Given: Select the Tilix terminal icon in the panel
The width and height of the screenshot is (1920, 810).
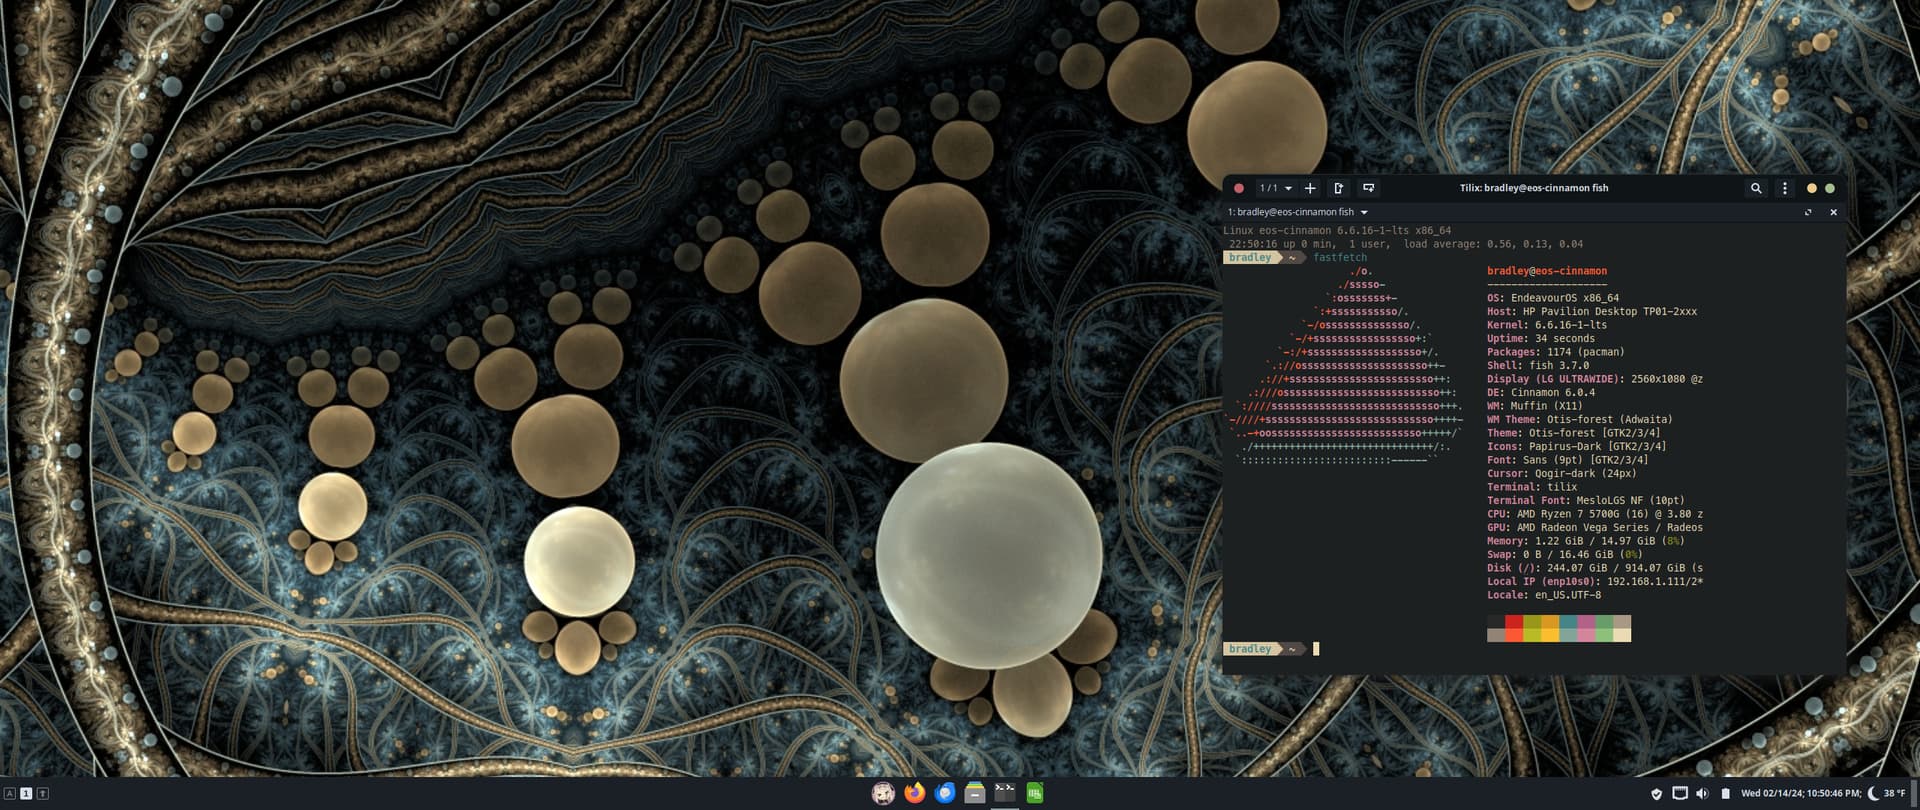Looking at the screenshot, I should point(1005,793).
